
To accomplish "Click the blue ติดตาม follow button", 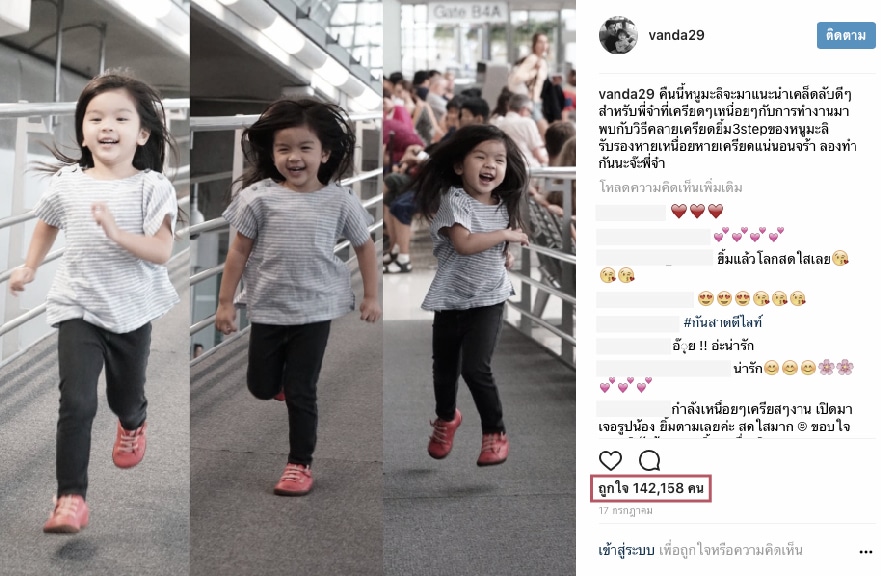I will (x=846, y=35).
